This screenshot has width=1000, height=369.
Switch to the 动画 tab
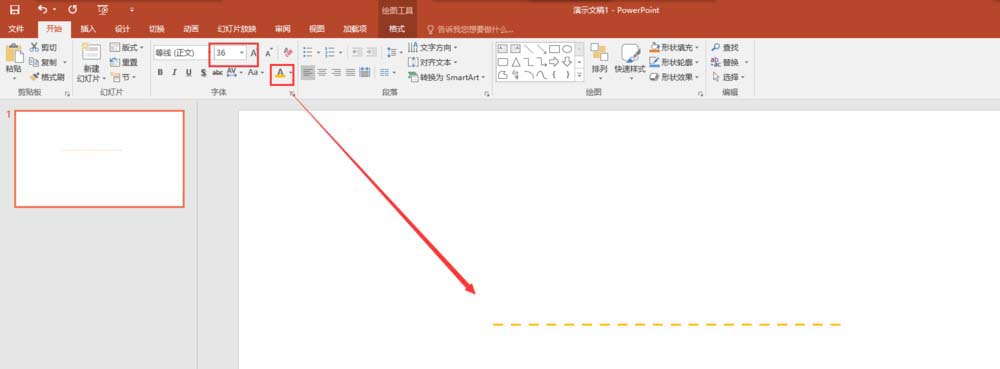point(191,29)
